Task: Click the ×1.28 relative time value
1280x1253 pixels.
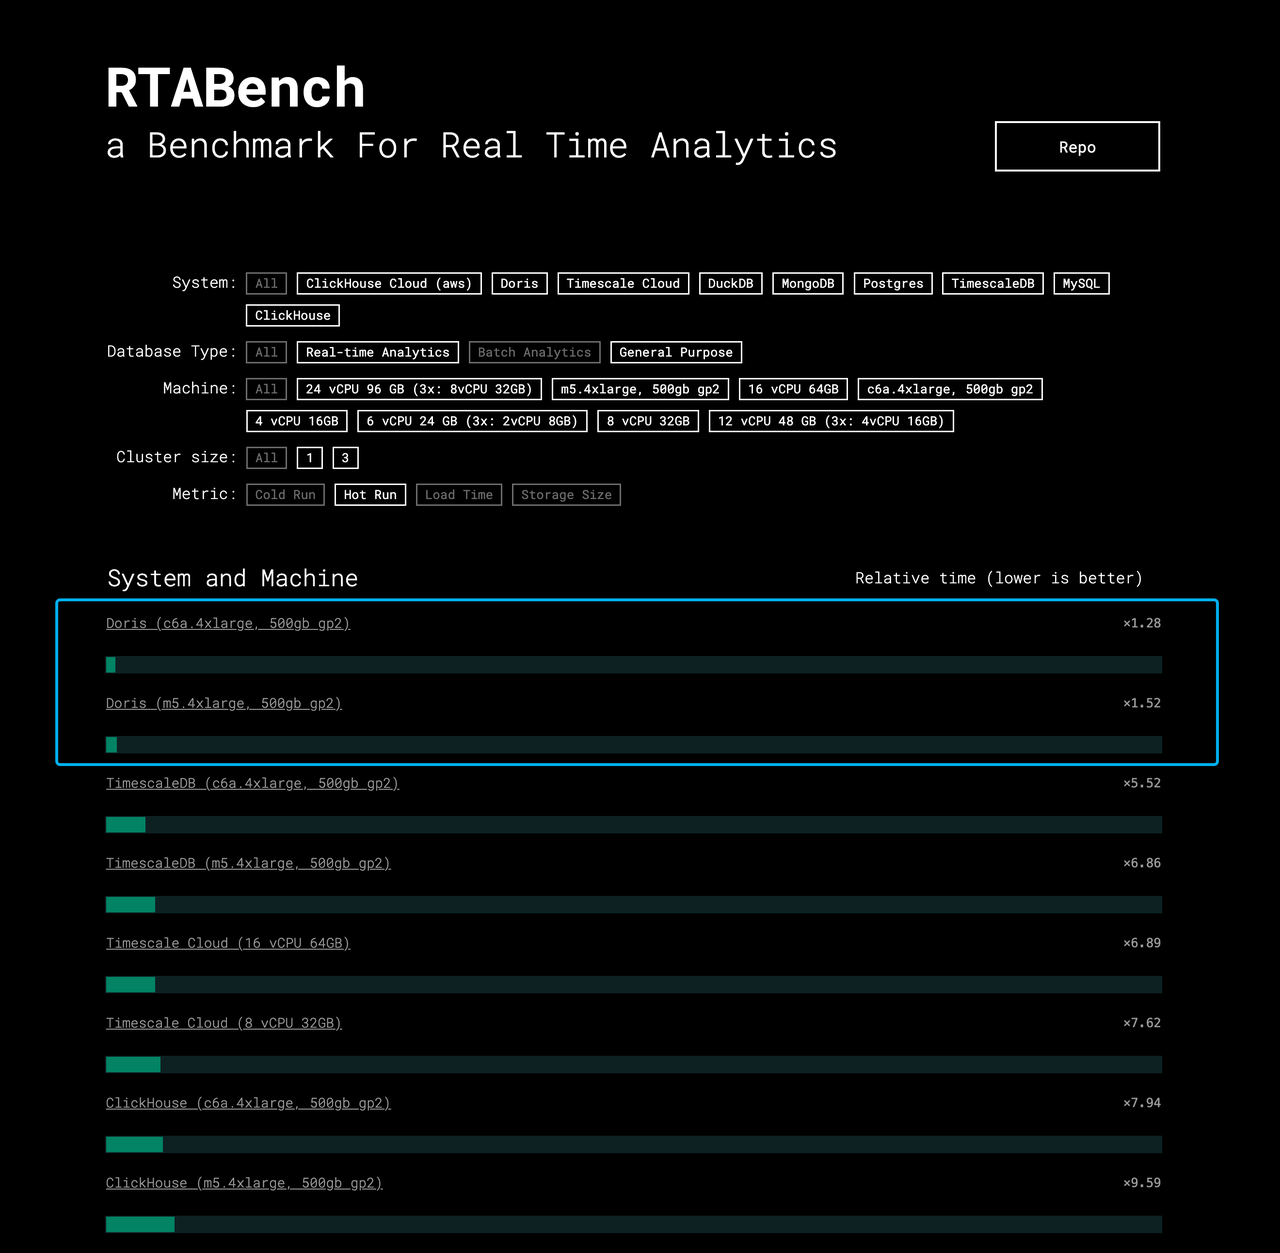Action: (1142, 623)
